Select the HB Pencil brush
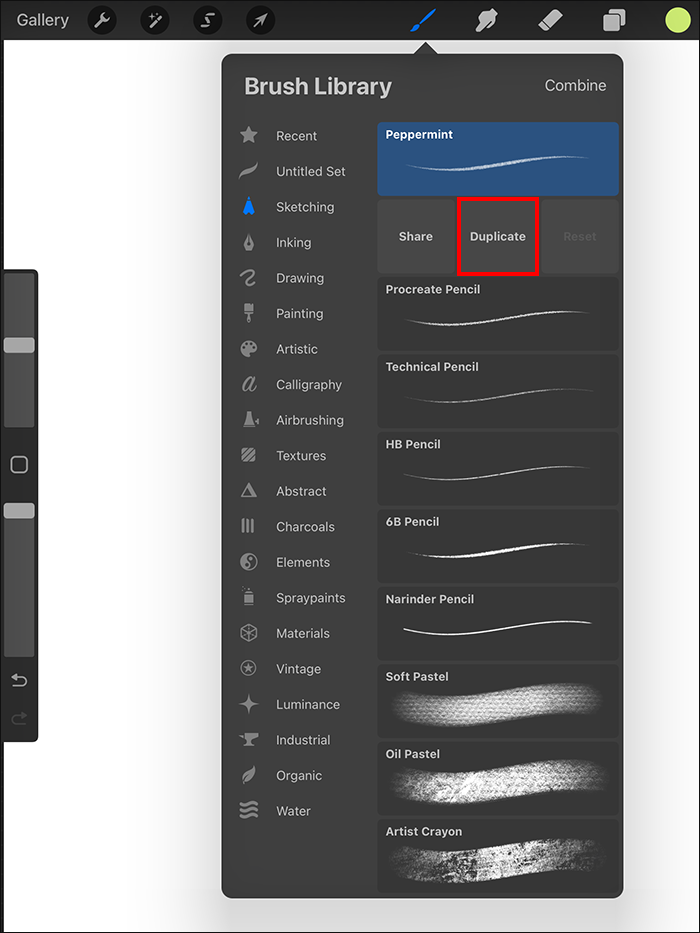Screen dimensions: 700x933 click(x=498, y=468)
